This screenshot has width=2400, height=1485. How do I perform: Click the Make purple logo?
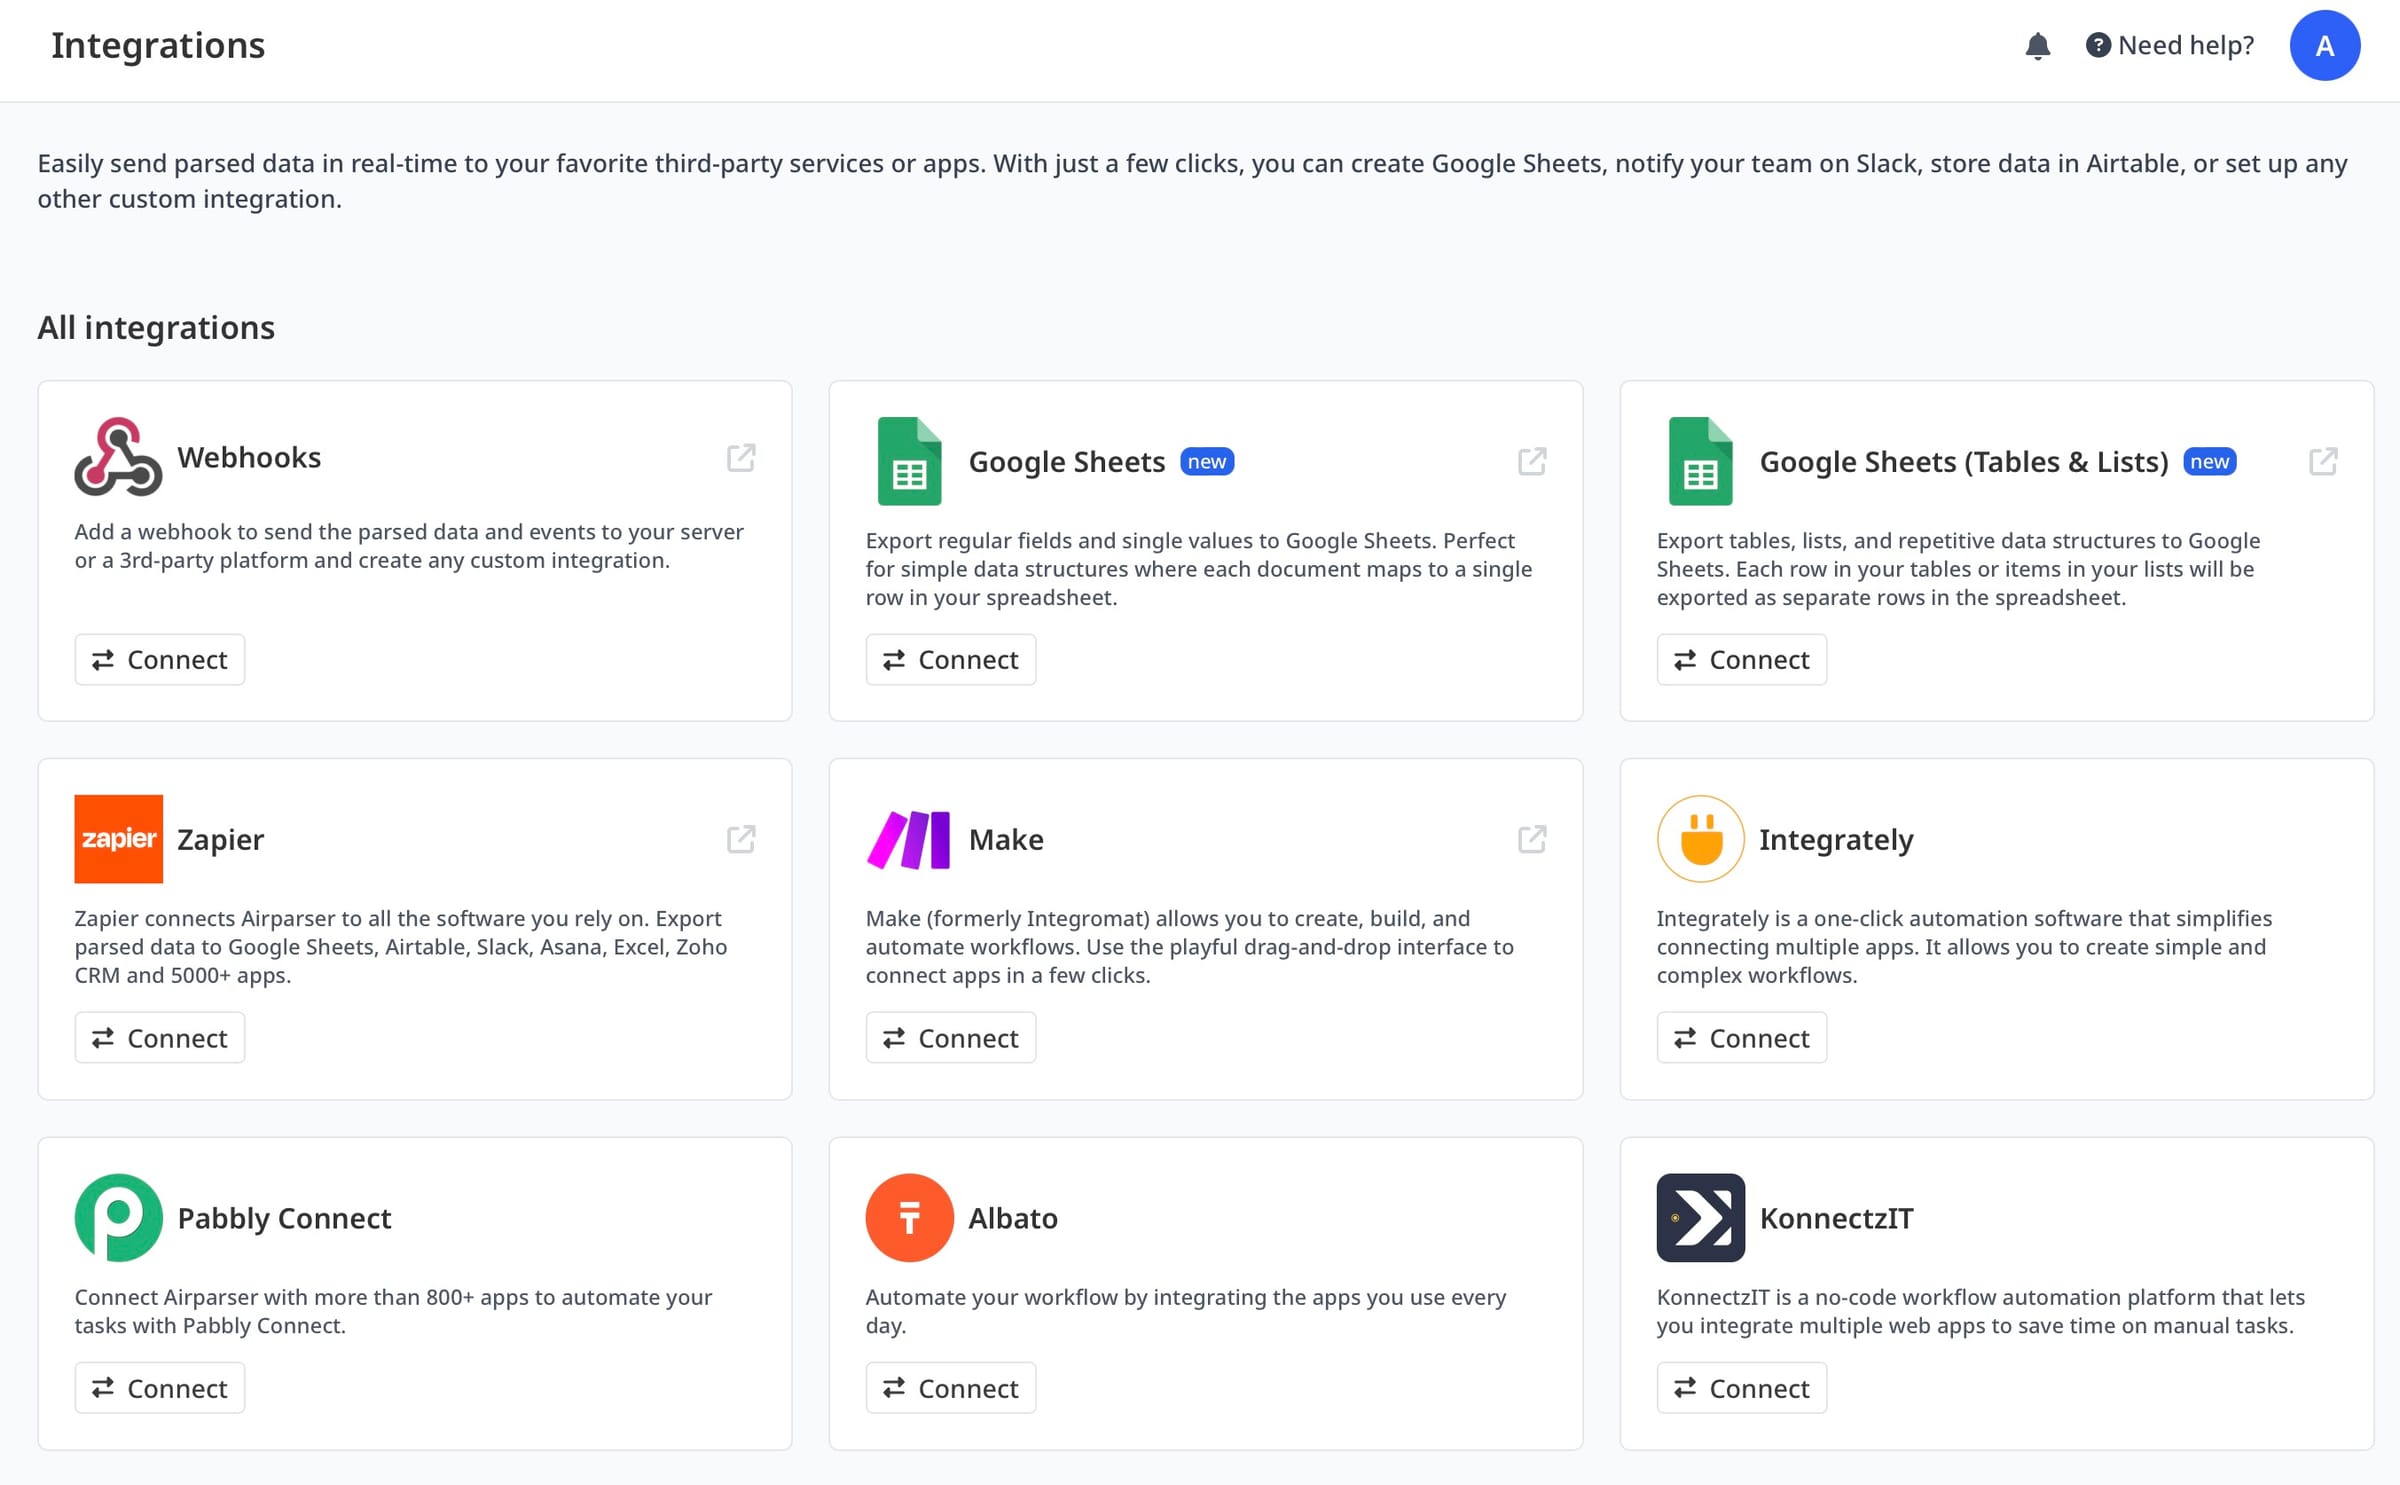coord(908,839)
